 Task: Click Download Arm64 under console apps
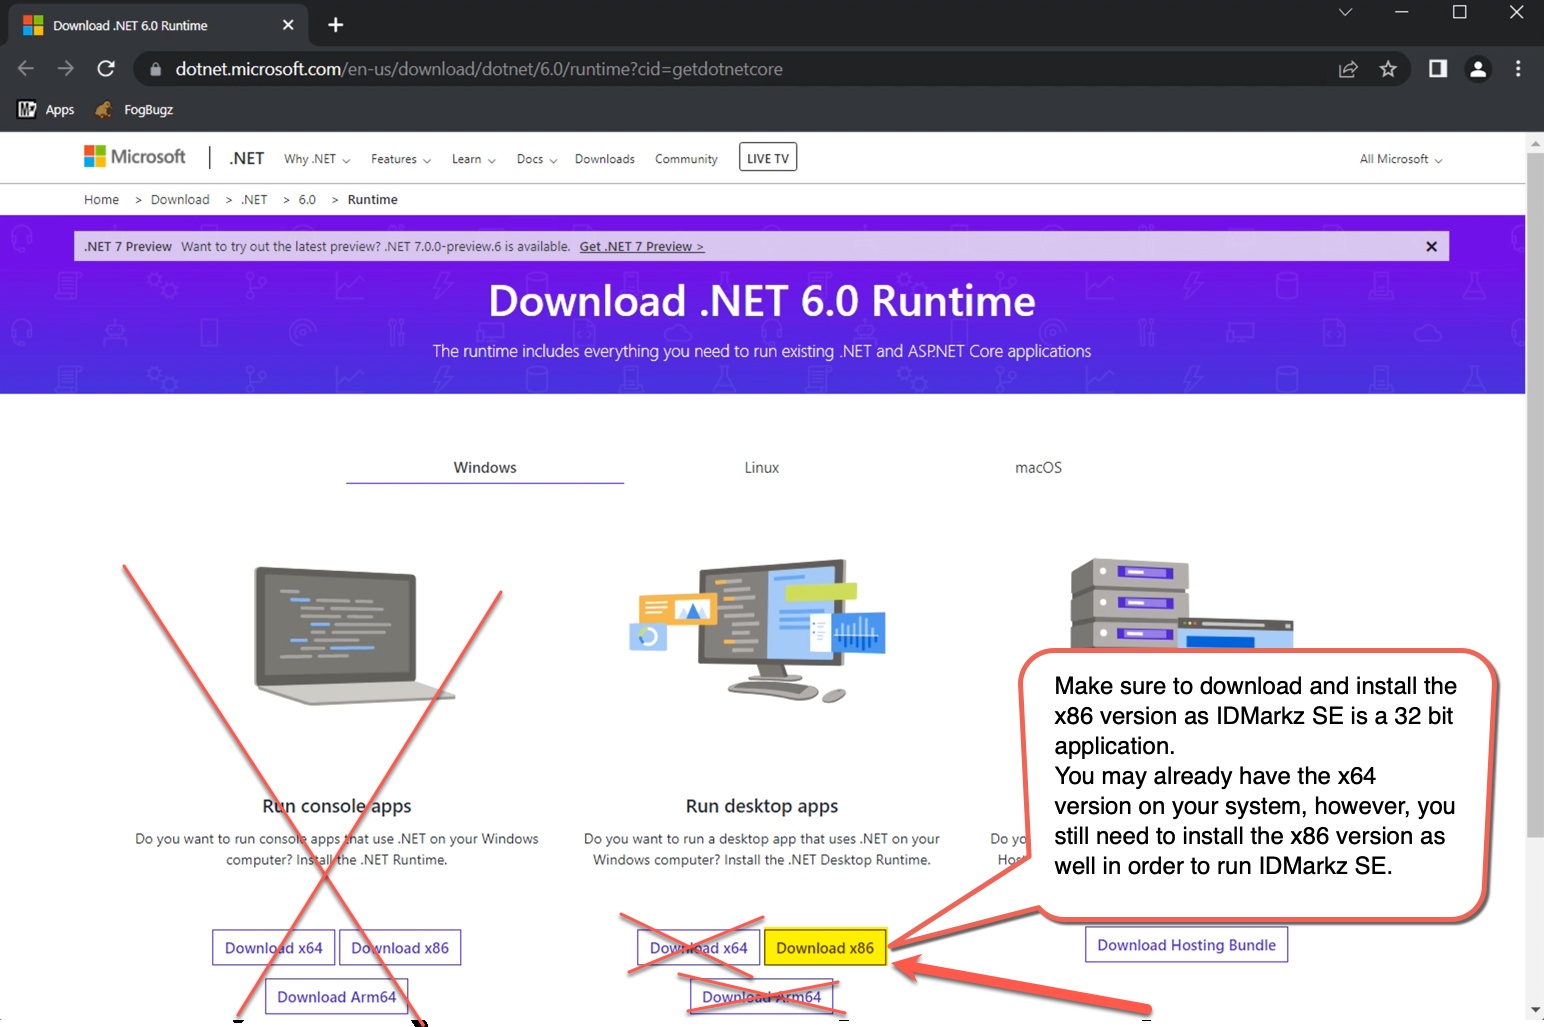[x=336, y=997]
